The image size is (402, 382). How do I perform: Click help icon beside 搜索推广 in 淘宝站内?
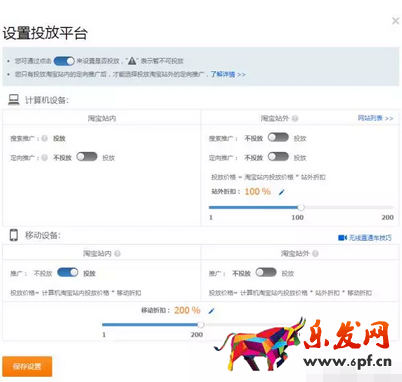click(x=45, y=138)
